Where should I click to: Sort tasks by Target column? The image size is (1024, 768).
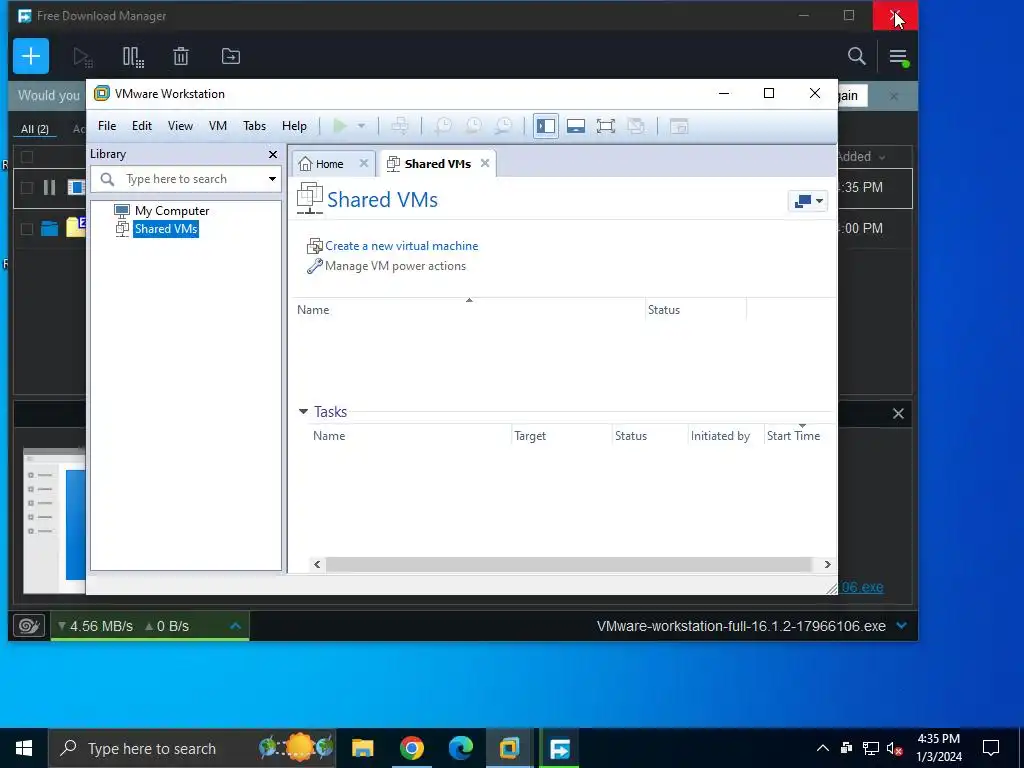[x=530, y=436]
